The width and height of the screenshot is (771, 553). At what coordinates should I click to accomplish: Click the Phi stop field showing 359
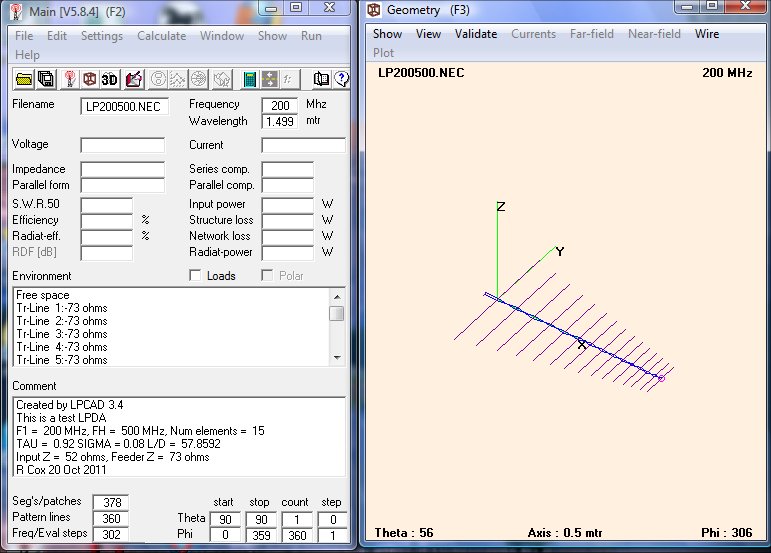click(x=261, y=535)
